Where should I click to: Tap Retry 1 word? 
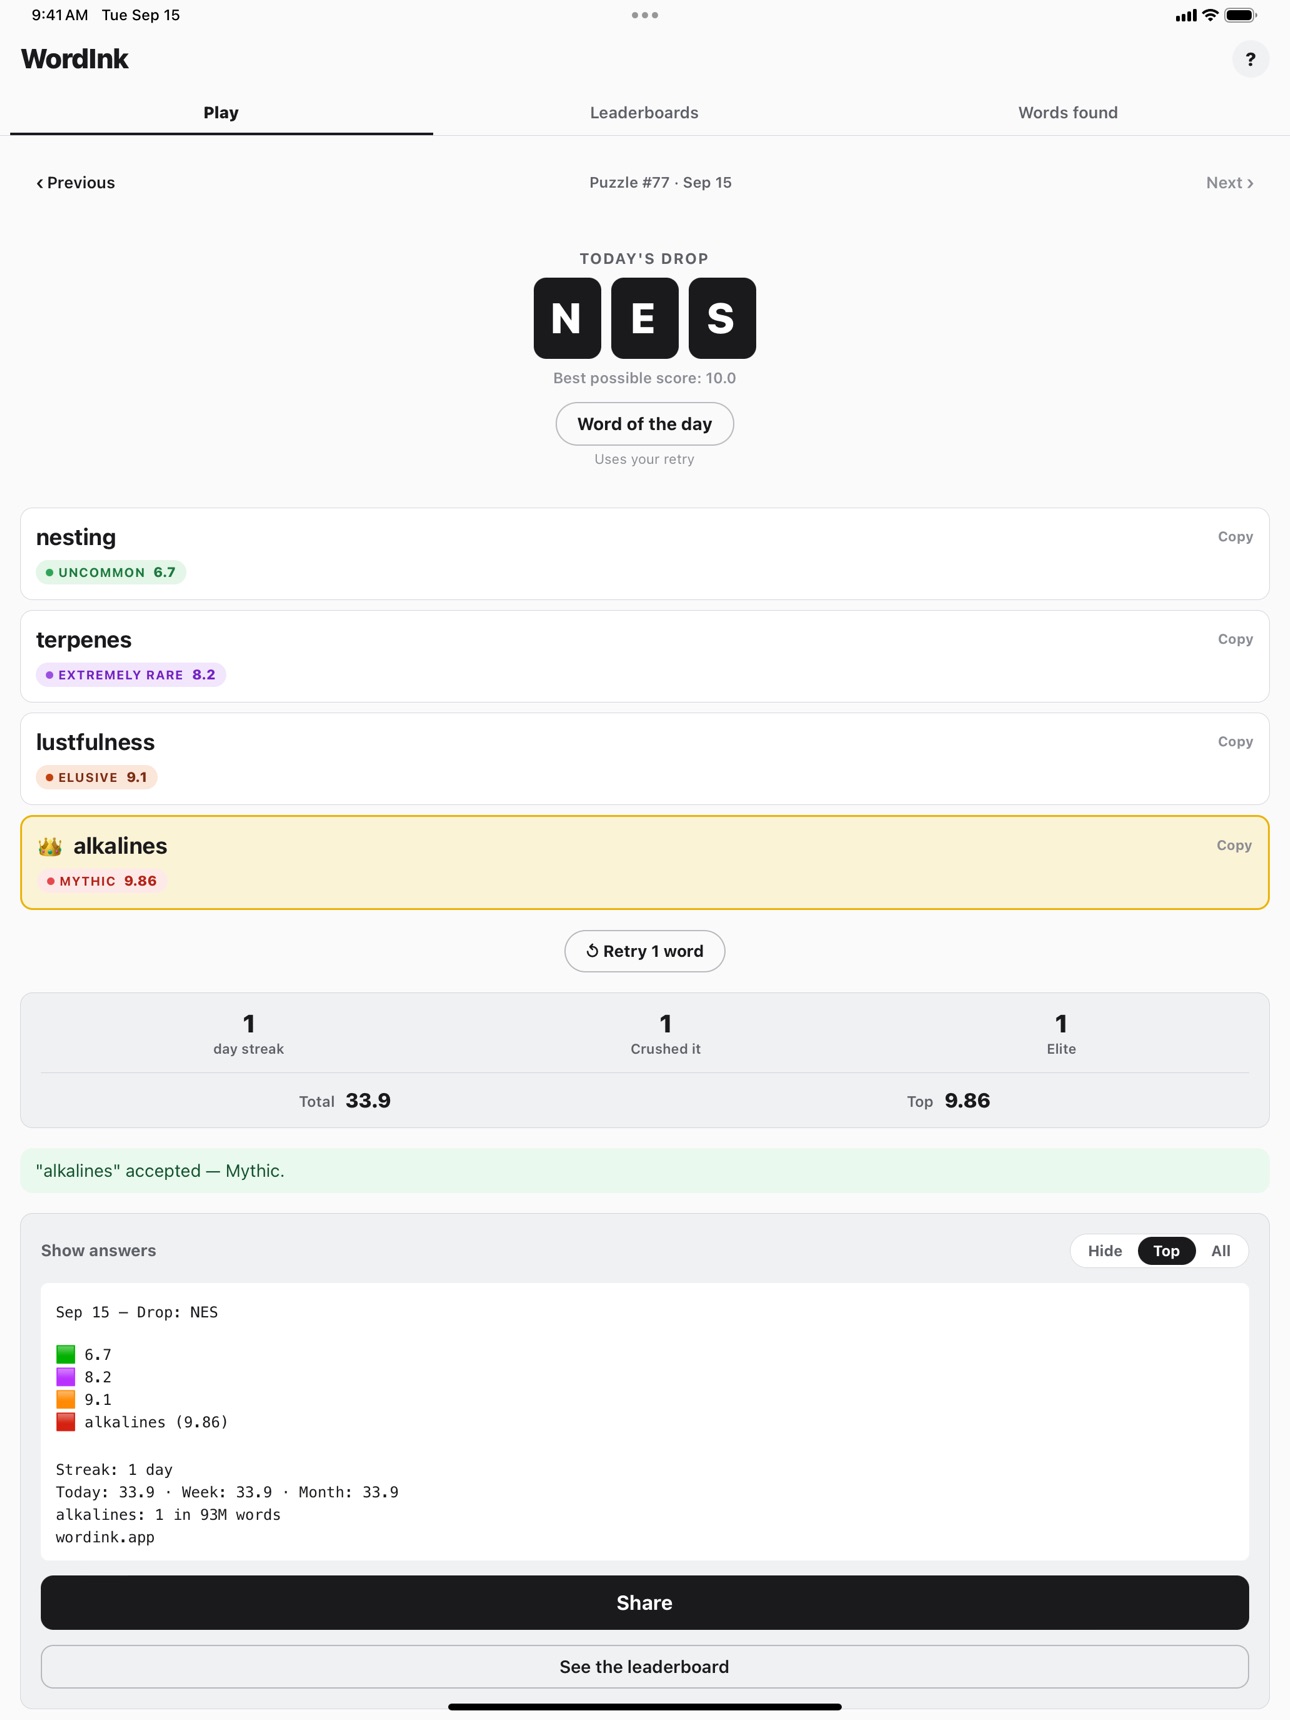(645, 951)
